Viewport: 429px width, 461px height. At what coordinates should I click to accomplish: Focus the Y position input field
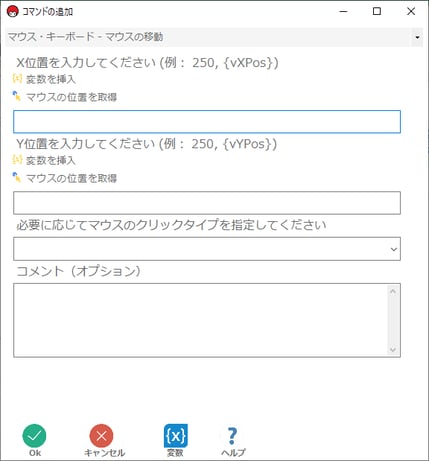point(207,203)
